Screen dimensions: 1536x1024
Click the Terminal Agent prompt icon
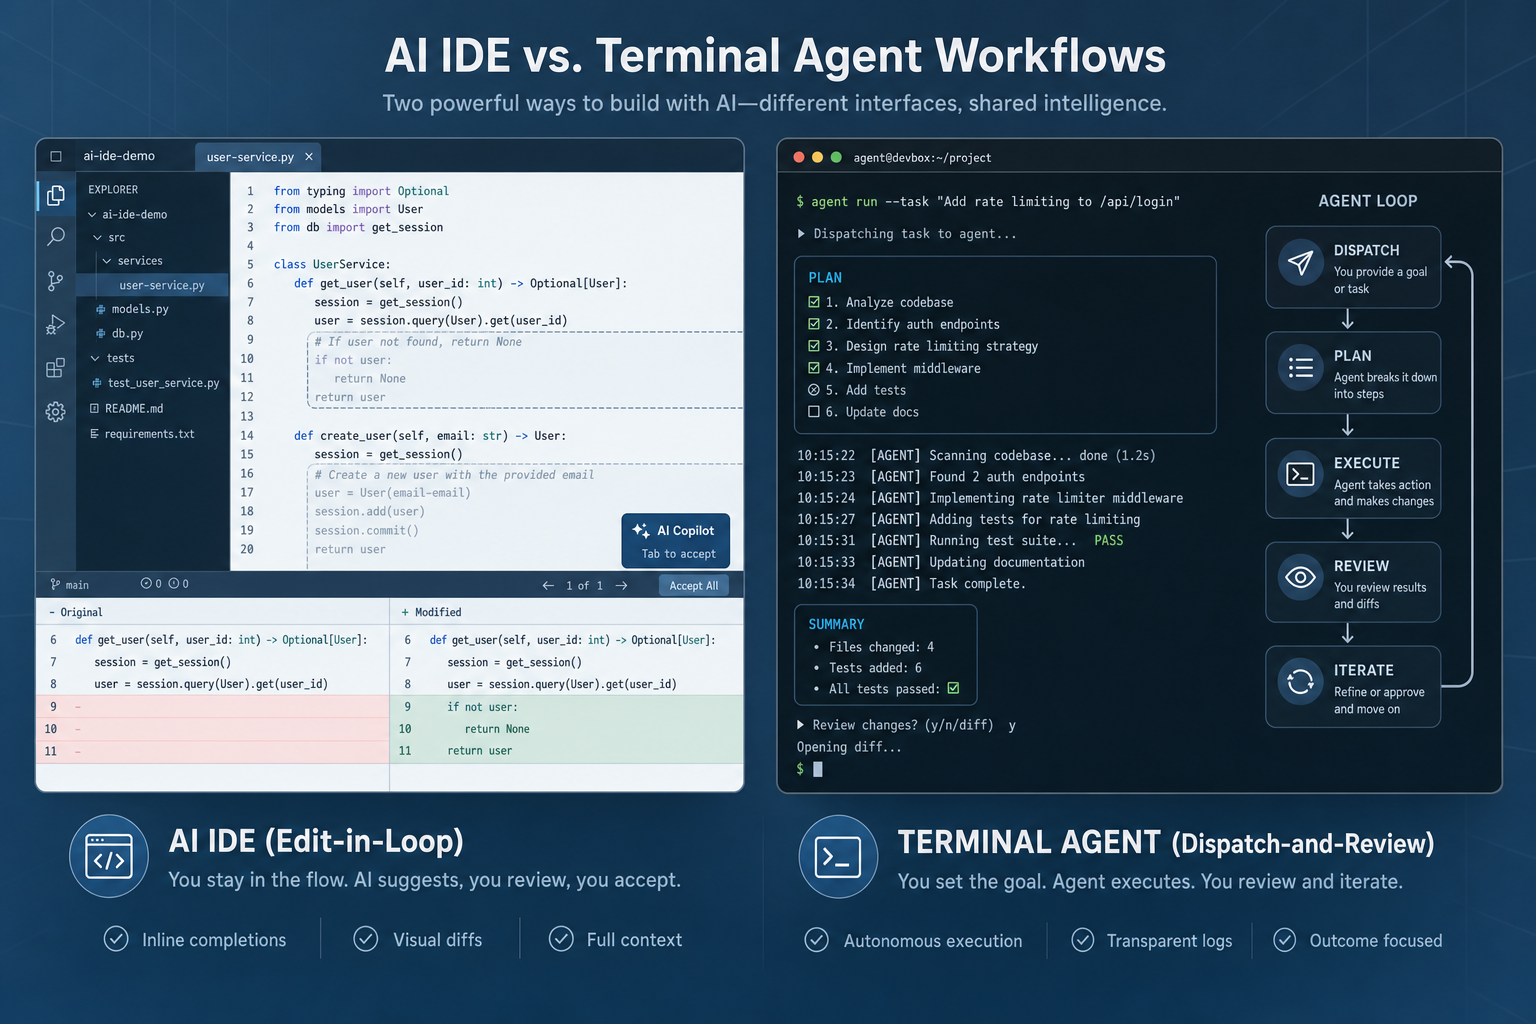tap(838, 856)
